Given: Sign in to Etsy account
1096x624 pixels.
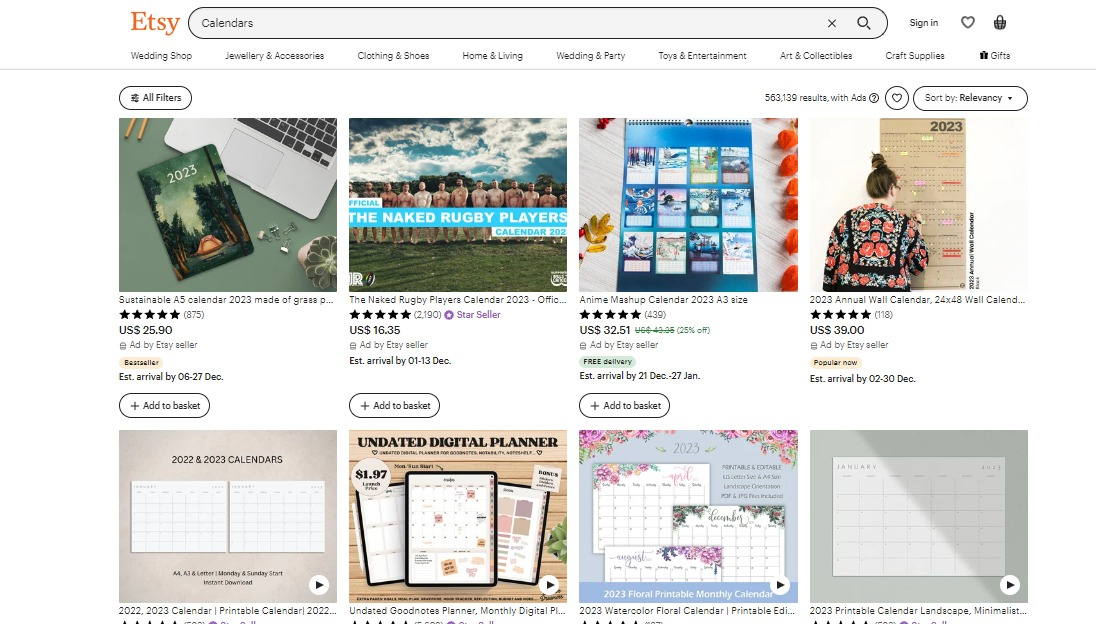Looking at the screenshot, I should [923, 23].
